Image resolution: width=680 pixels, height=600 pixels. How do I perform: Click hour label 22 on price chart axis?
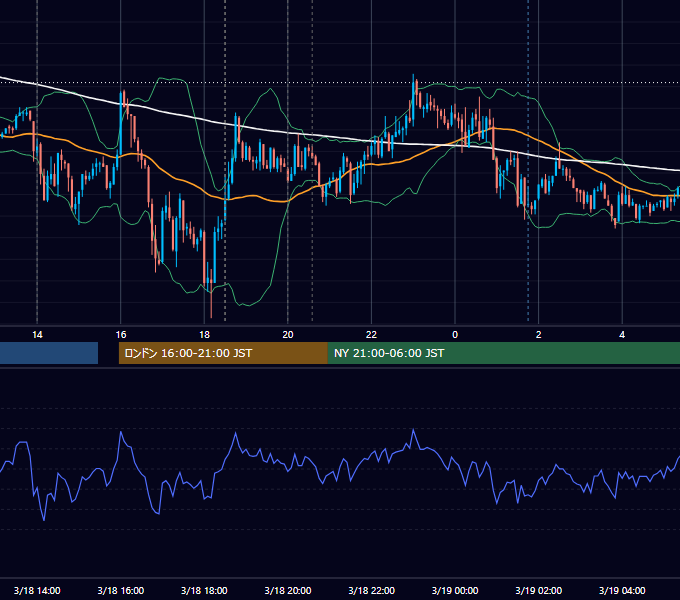371,335
